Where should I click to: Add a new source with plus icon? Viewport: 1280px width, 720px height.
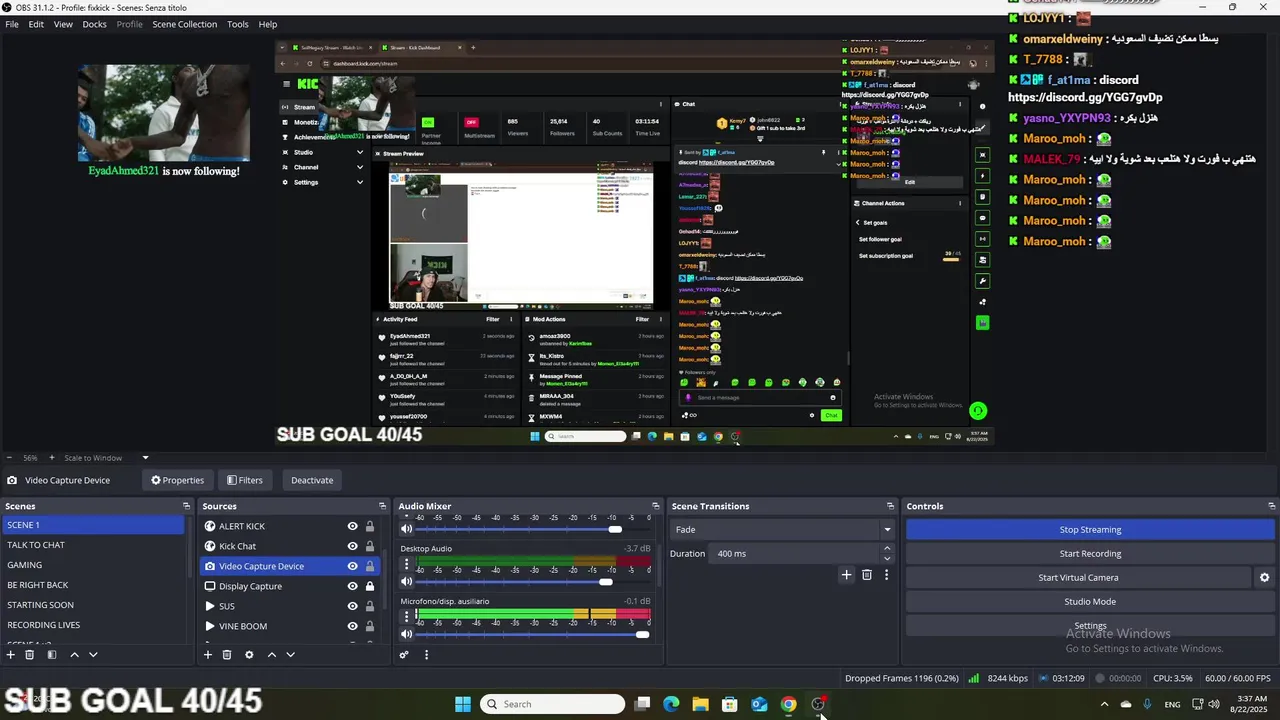tap(208, 655)
